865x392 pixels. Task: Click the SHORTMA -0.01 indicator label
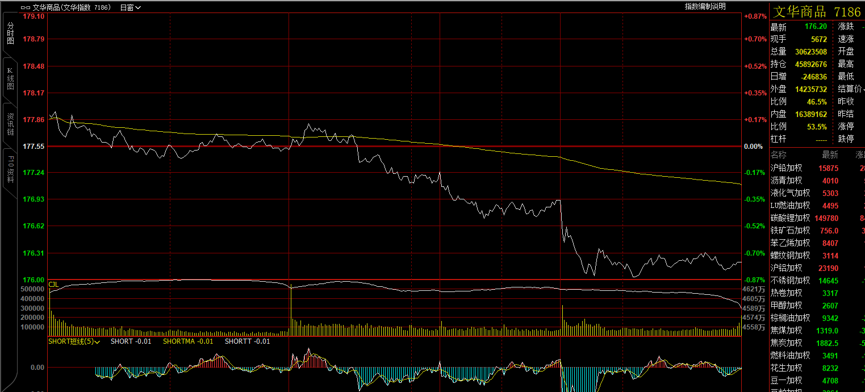(x=188, y=342)
